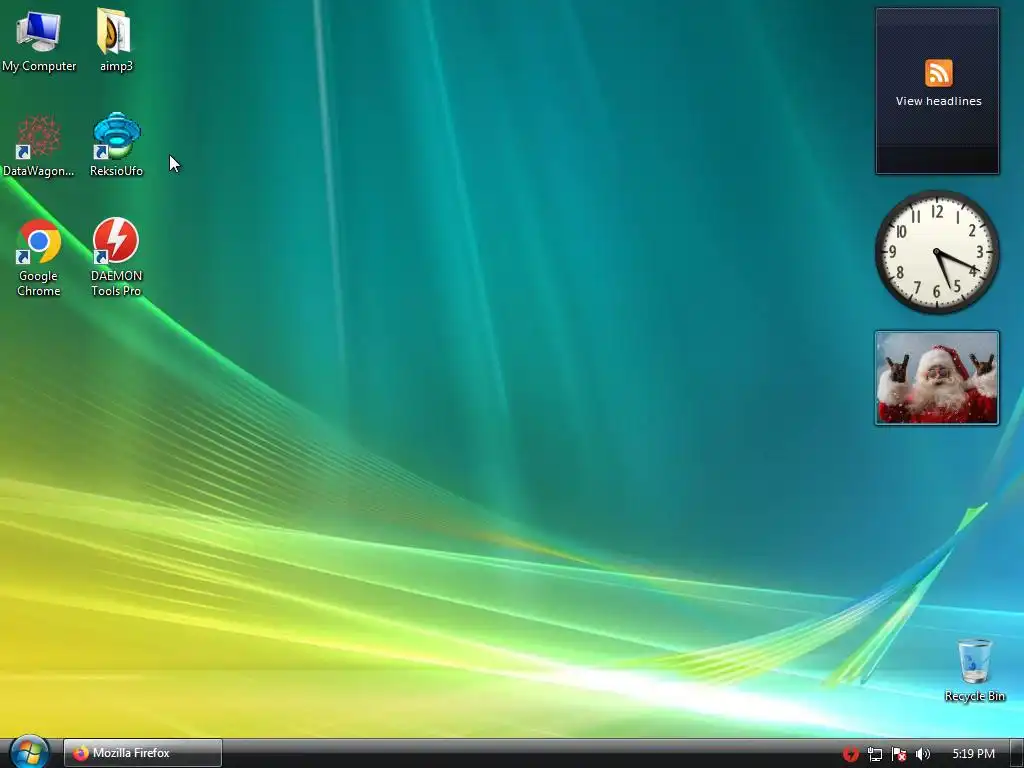This screenshot has width=1024, height=768.
Task: Click the Show desktop button
Action: pyautogui.click(x=1017, y=753)
